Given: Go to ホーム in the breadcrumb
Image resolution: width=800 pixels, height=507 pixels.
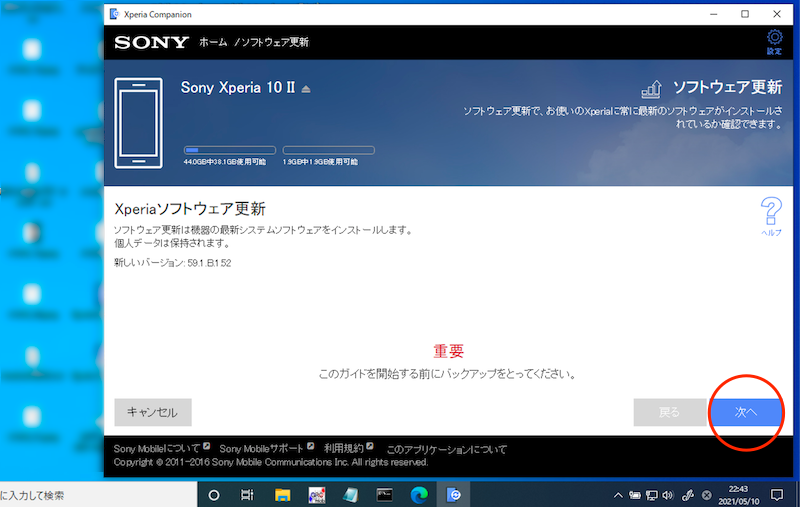Looking at the screenshot, I should (x=213, y=43).
